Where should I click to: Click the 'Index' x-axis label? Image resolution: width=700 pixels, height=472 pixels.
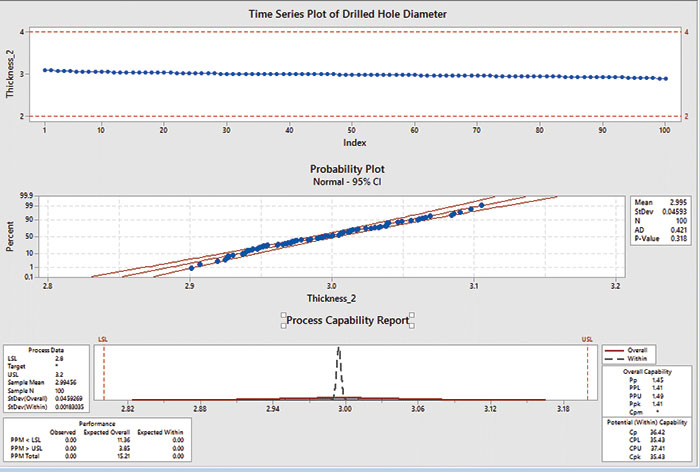(x=354, y=143)
